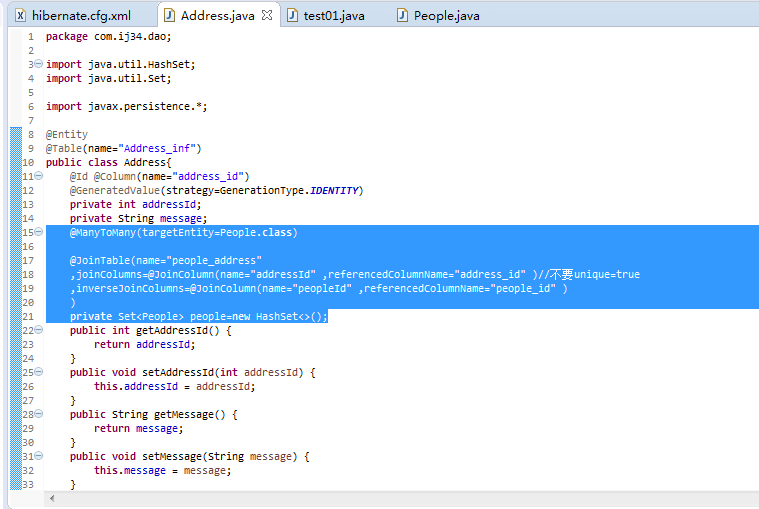The width and height of the screenshot is (759, 509).
Task: Click the Java file icon on Address.java tab
Action: click(x=169, y=15)
